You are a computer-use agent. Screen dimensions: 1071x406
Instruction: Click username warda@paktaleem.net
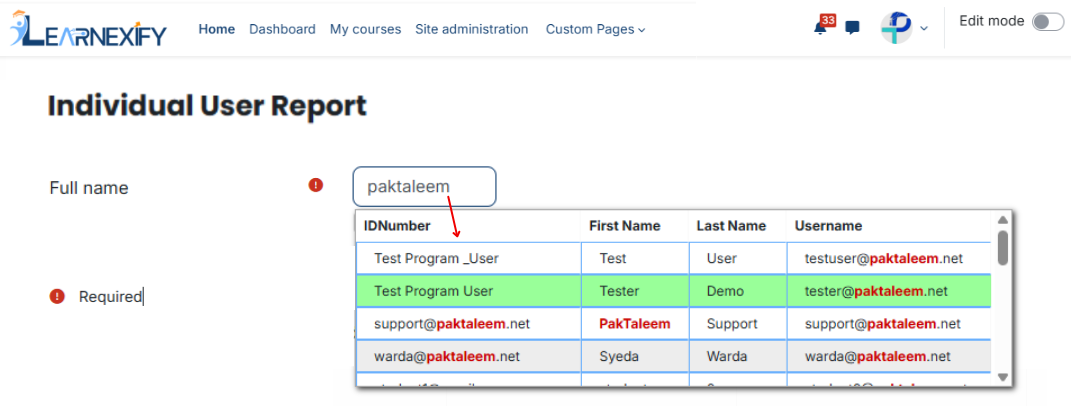tap(878, 356)
